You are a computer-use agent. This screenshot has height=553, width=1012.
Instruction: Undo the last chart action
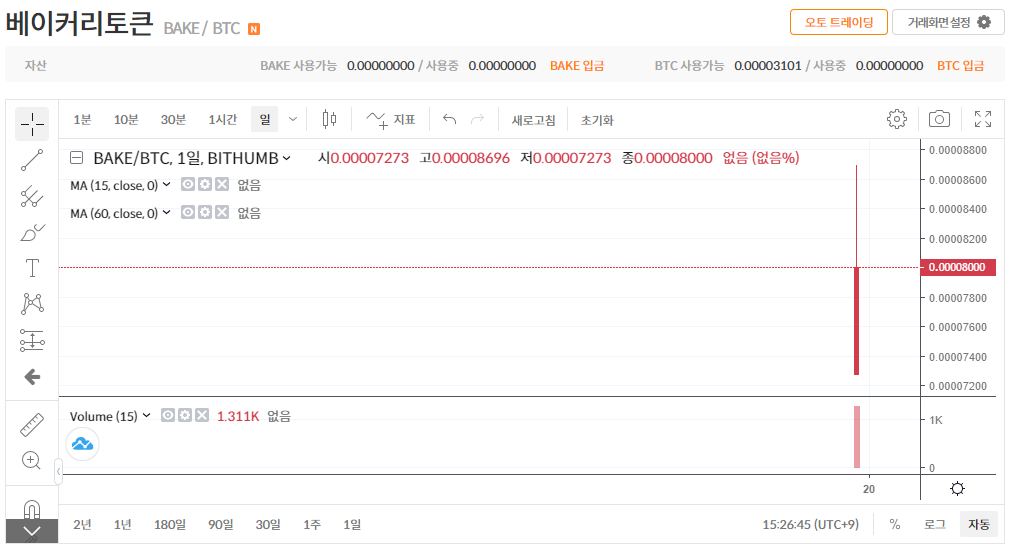[450, 119]
